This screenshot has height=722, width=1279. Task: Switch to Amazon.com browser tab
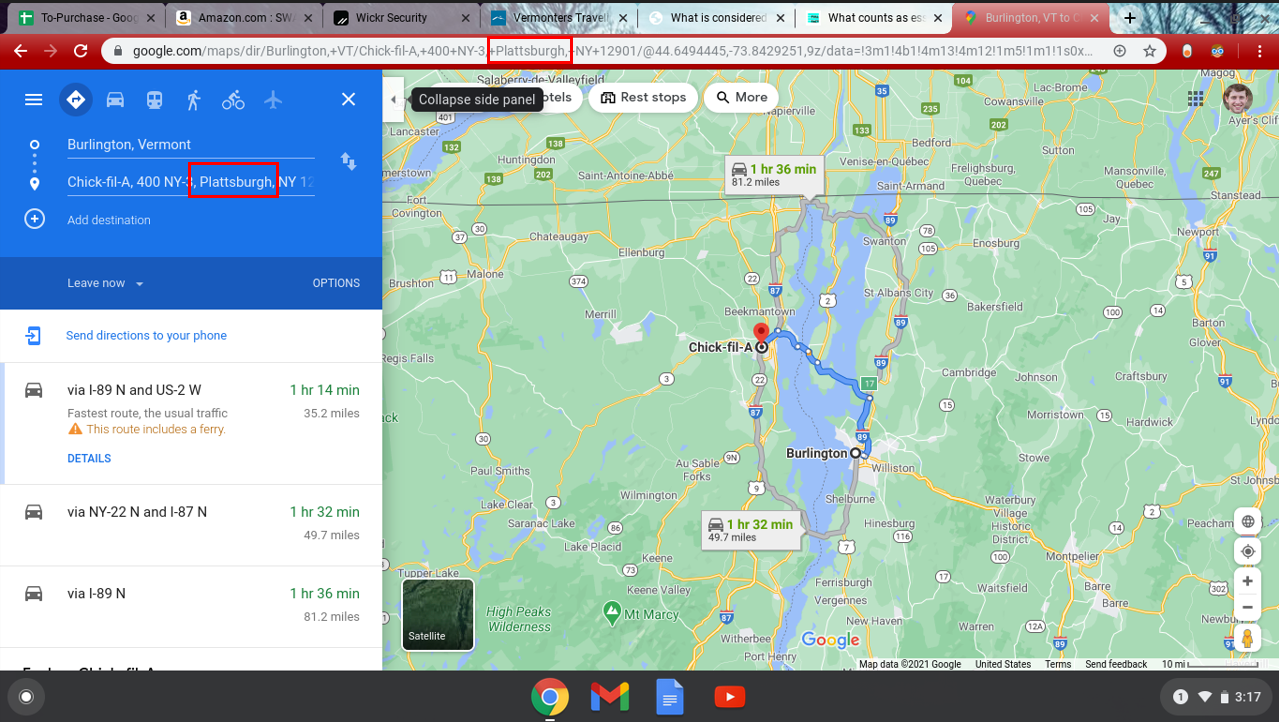pyautogui.click(x=243, y=18)
